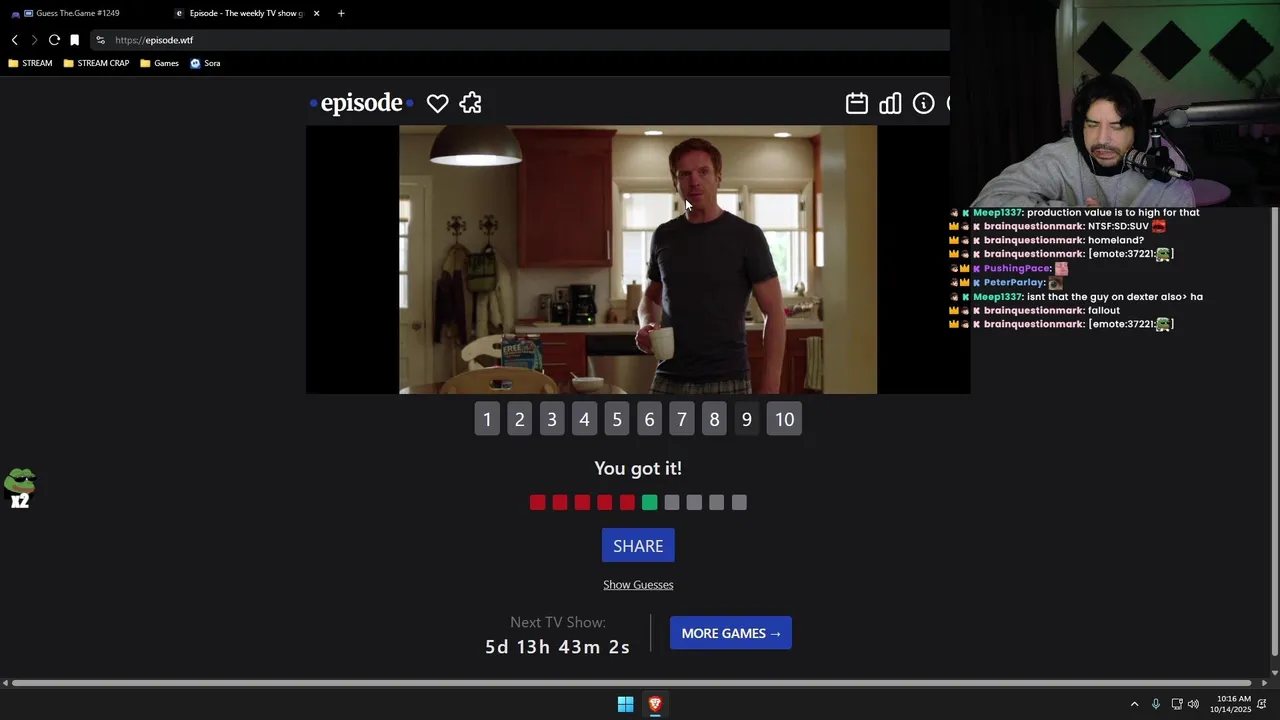Open the STREAM CRAP bookmarks folder
Screen dimensions: 1280x720
tap(96, 63)
